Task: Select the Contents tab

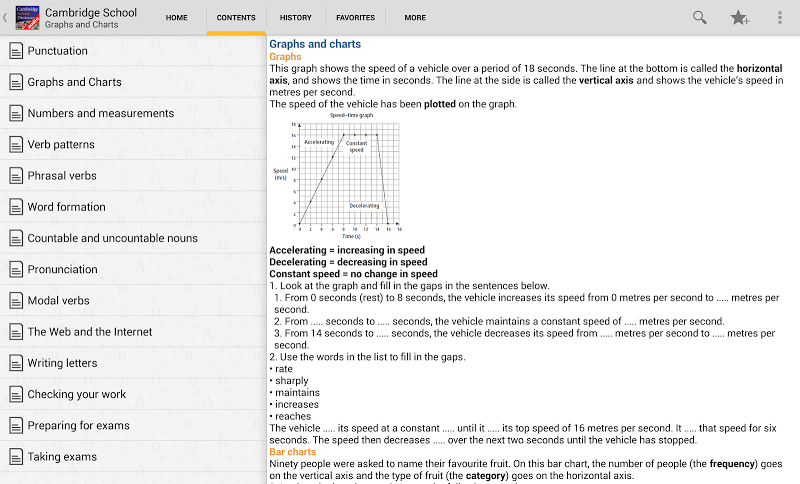Action: point(236,17)
